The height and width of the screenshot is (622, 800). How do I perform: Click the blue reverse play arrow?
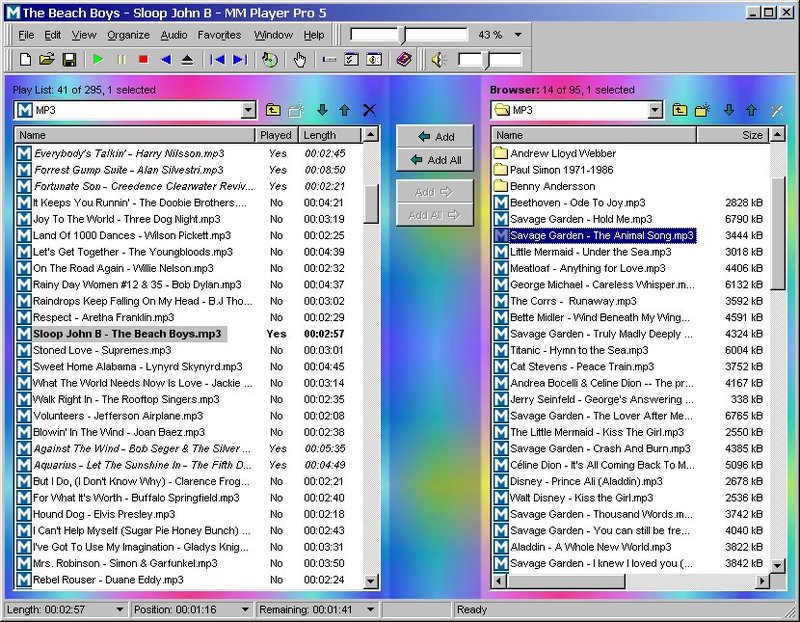(166, 60)
